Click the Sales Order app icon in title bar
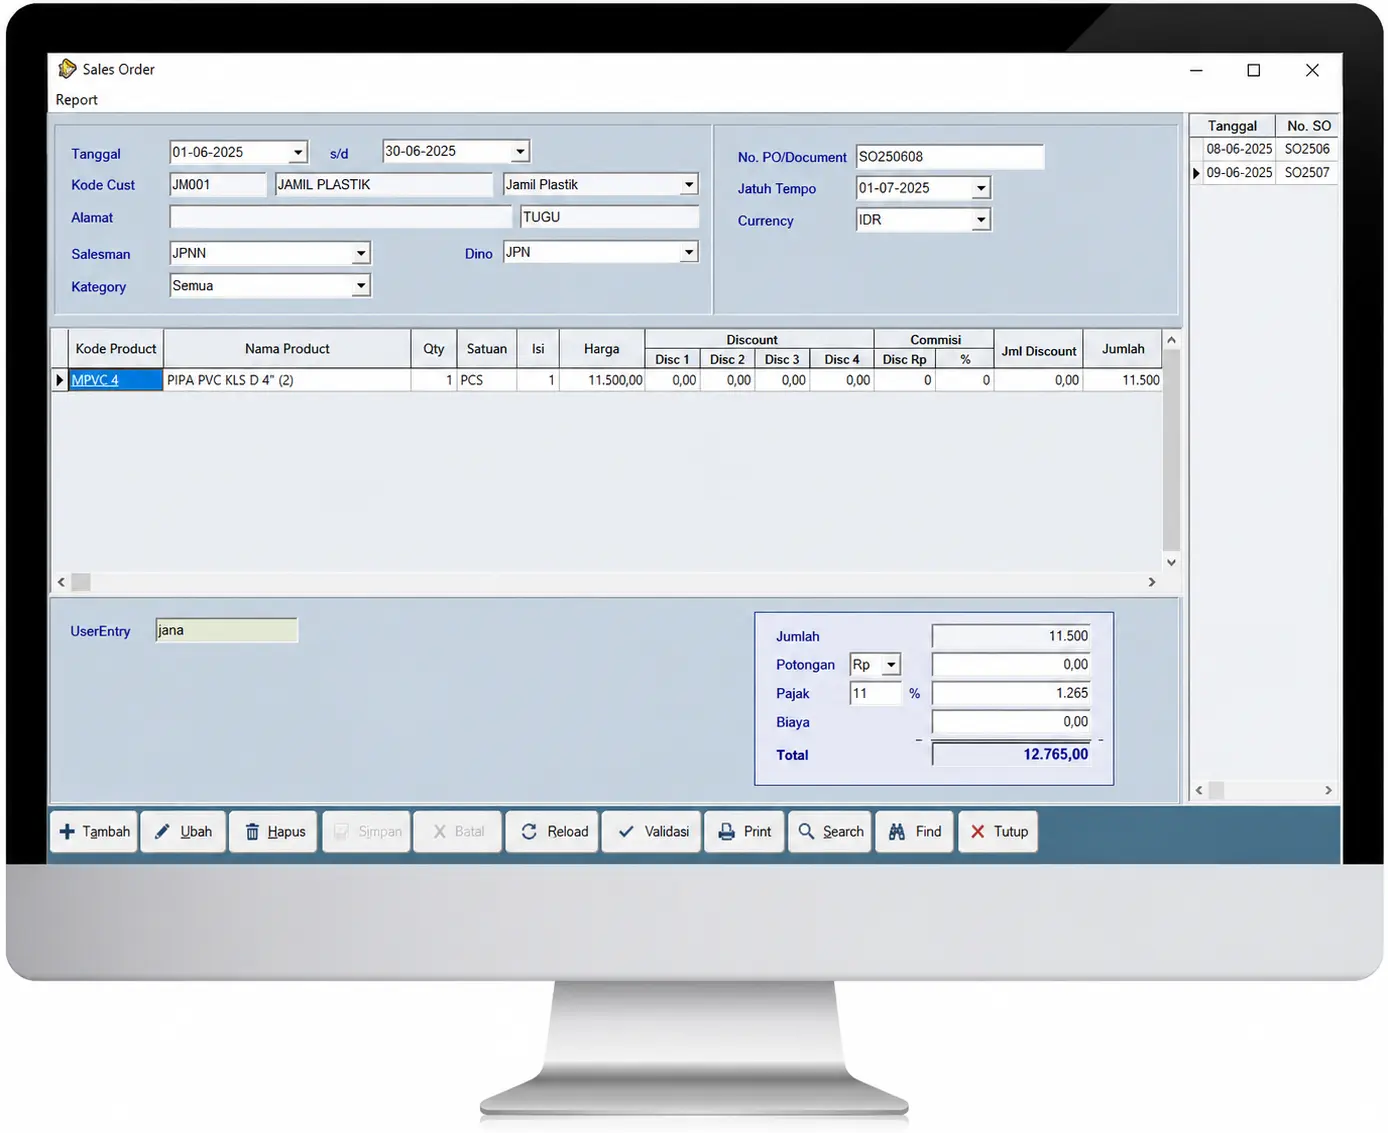1388x1133 pixels. coord(67,69)
